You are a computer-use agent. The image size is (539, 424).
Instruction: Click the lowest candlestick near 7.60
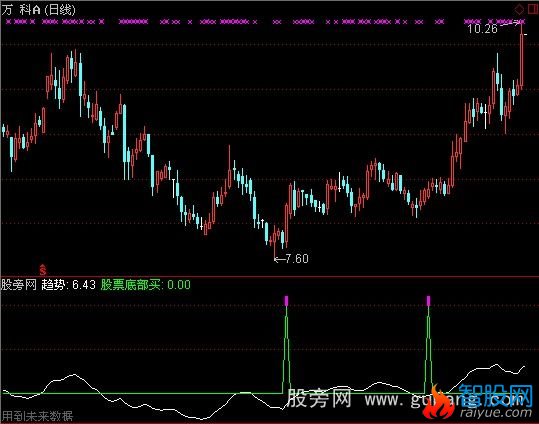(274, 241)
